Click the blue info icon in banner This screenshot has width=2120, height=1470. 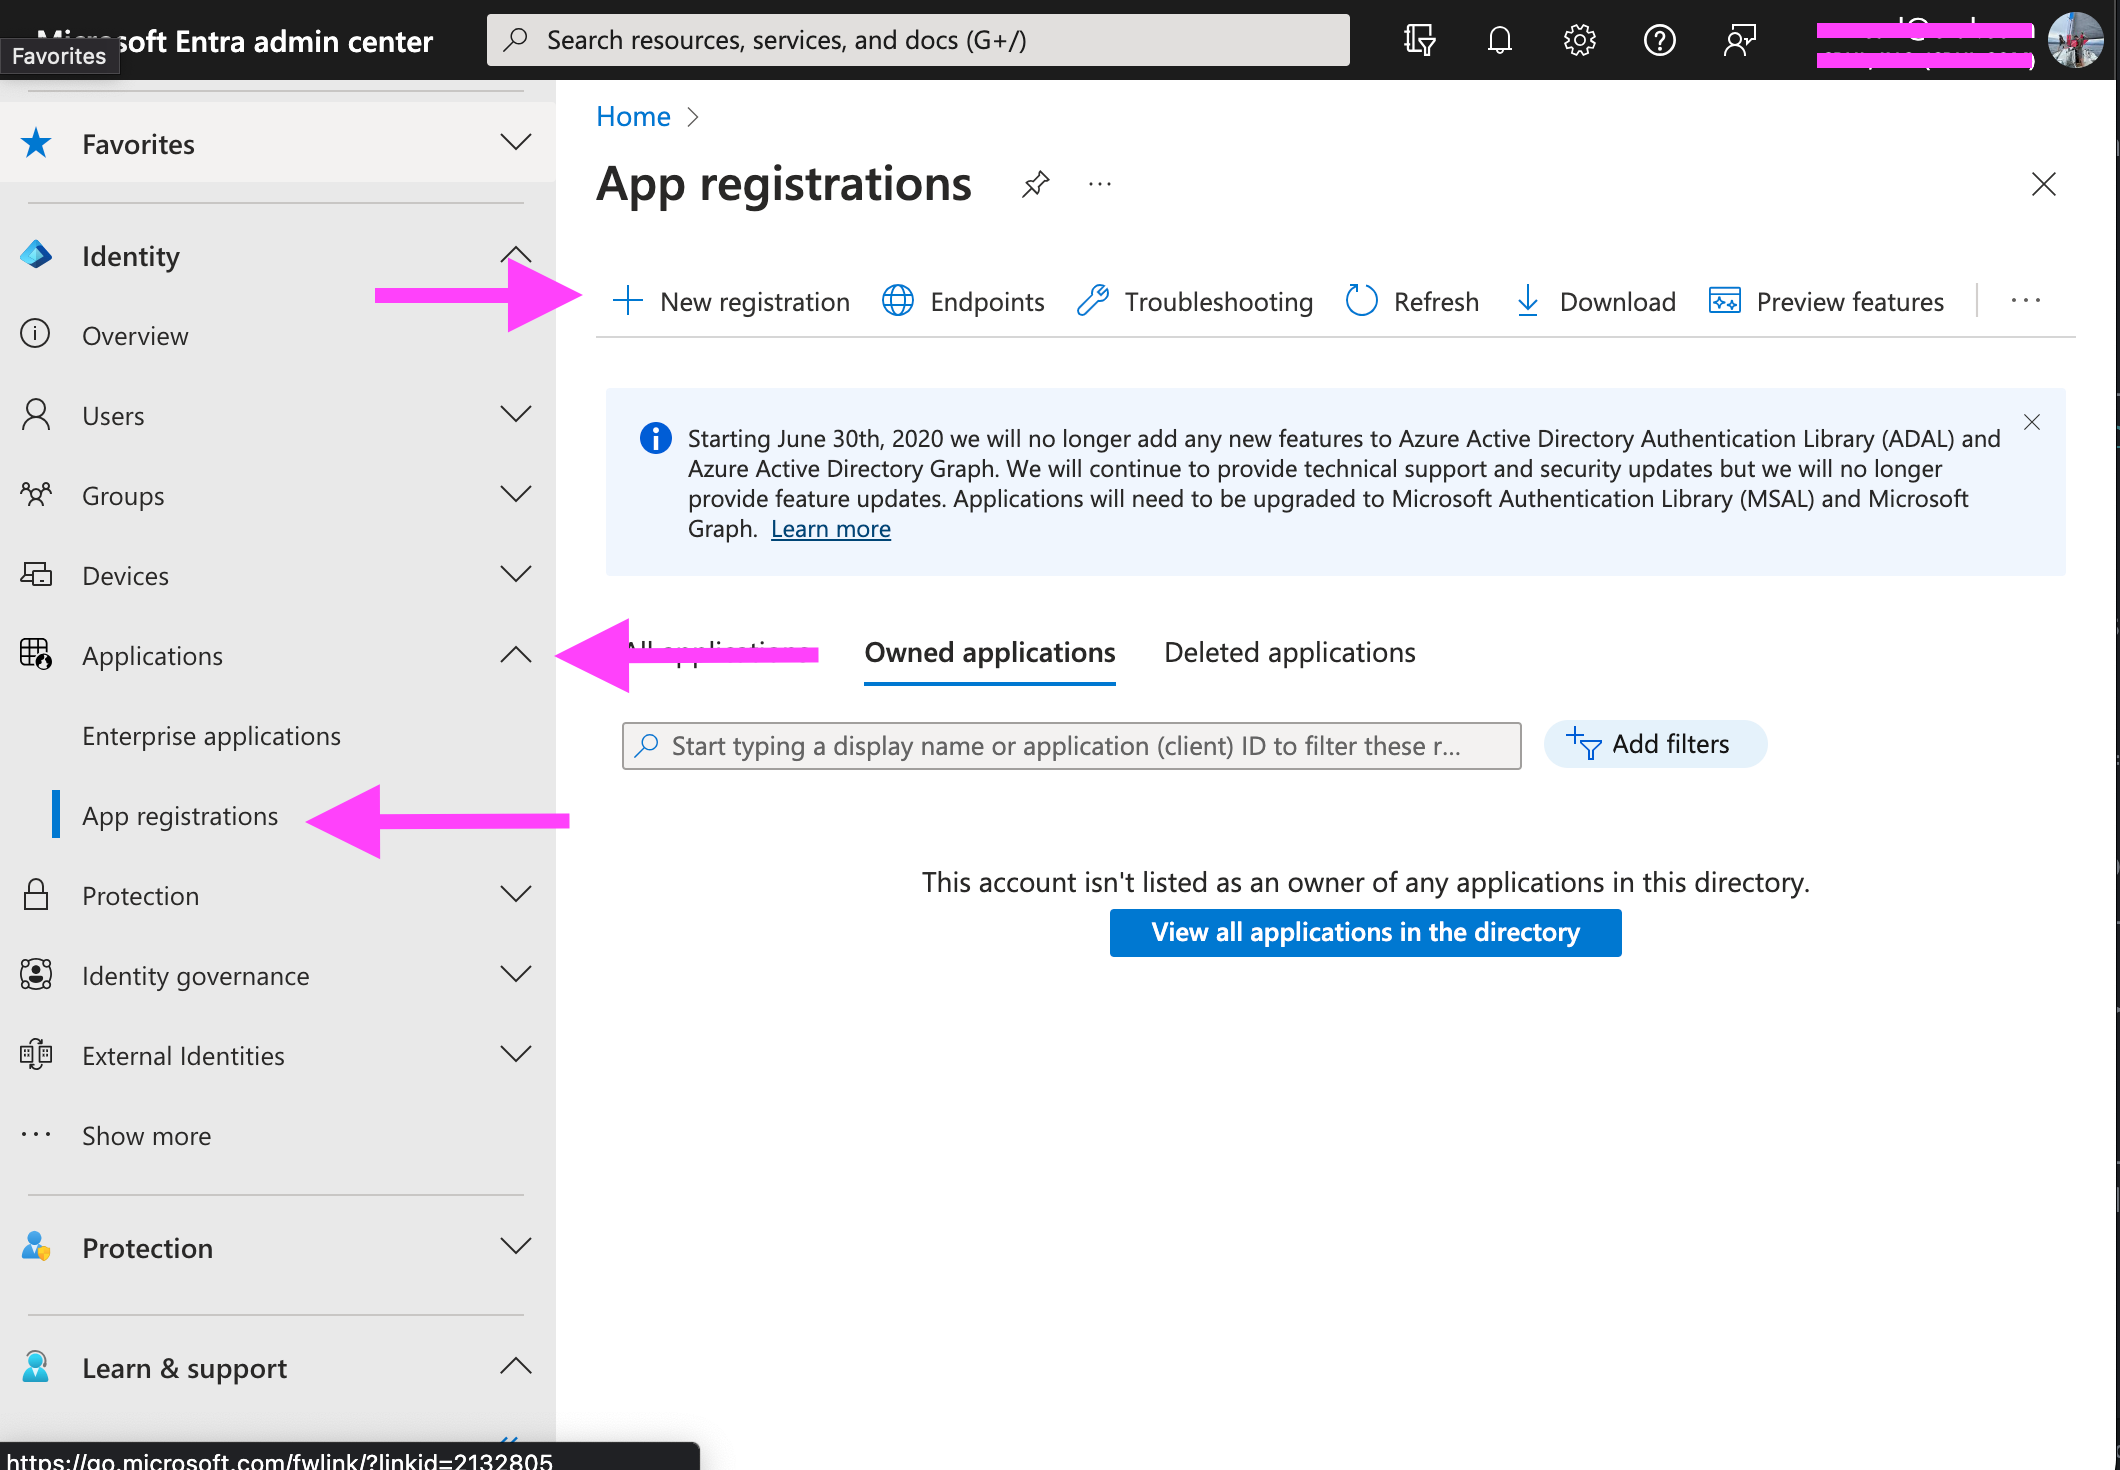pos(655,438)
